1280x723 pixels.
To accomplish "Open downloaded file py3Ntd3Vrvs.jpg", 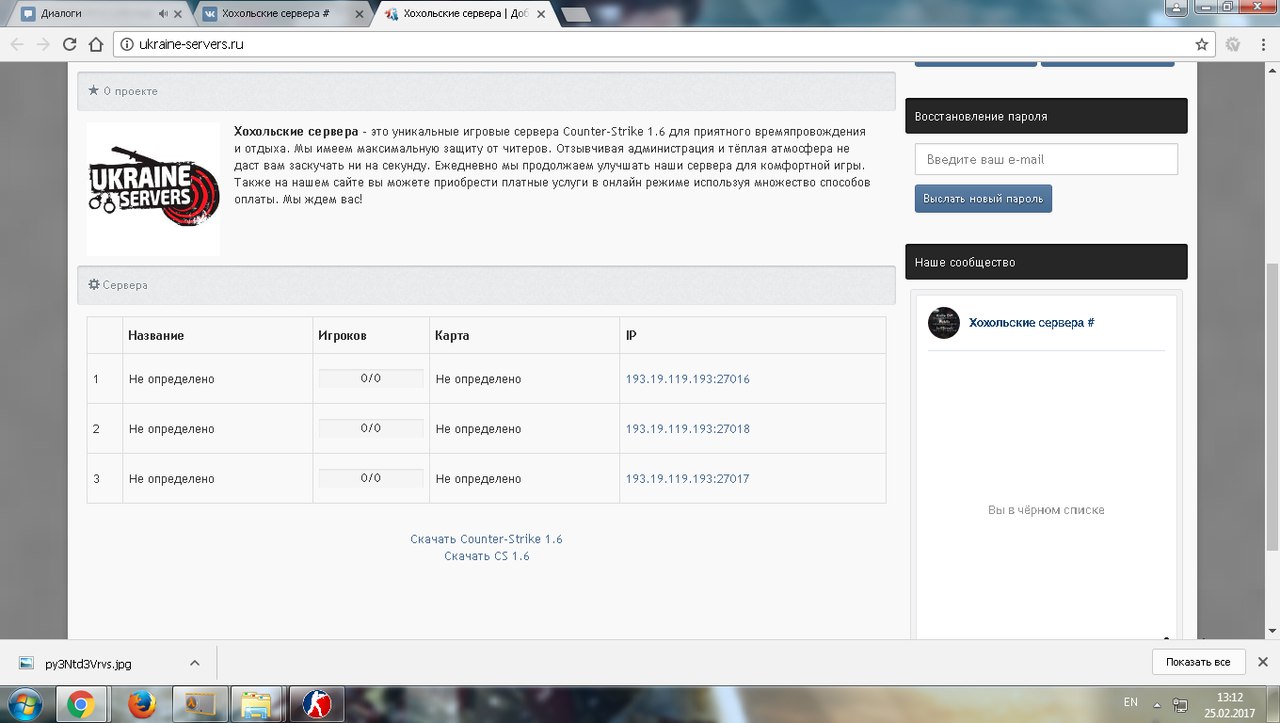I will tap(88, 663).
